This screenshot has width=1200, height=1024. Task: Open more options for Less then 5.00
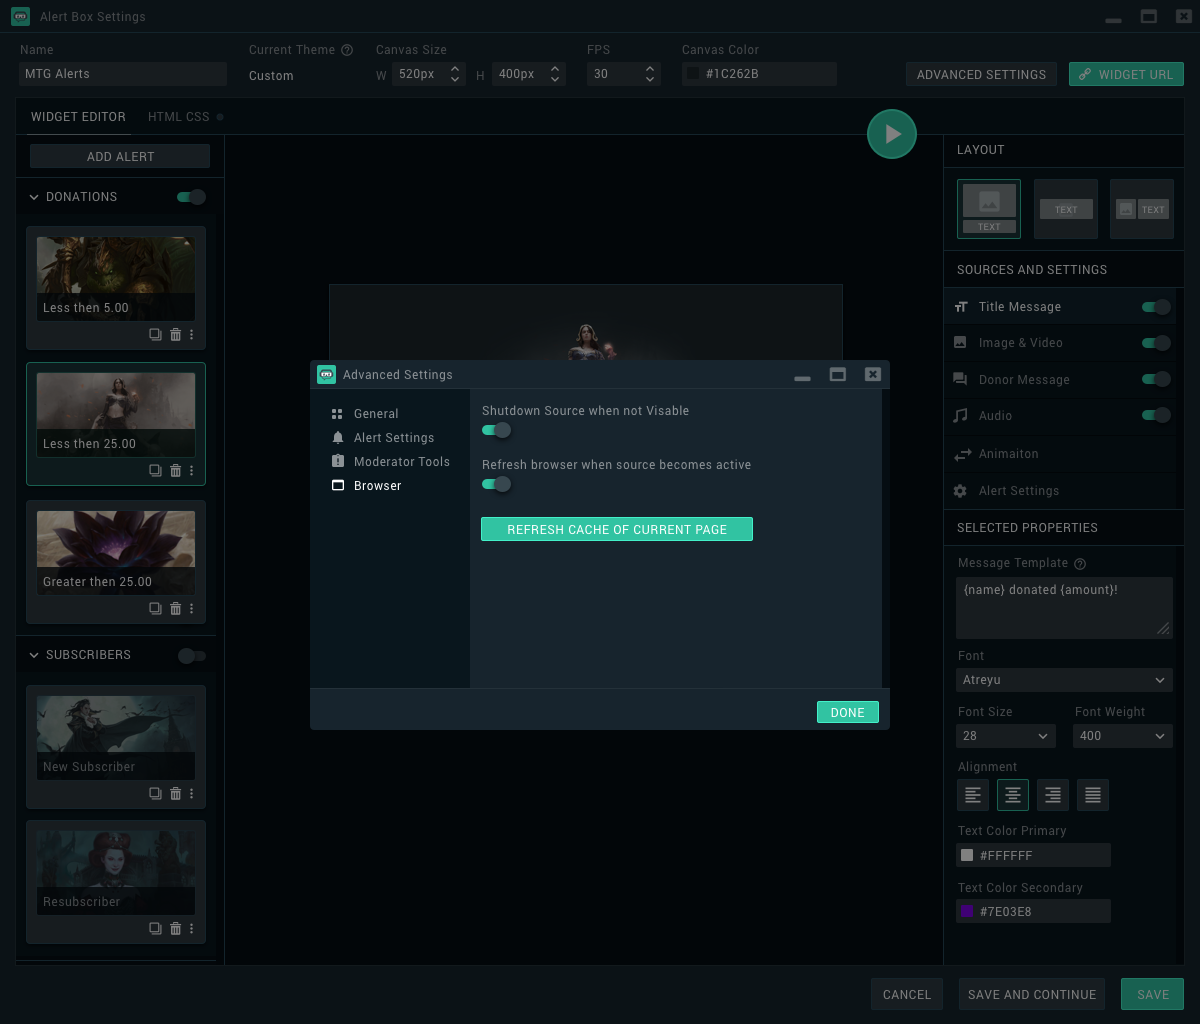coord(191,334)
